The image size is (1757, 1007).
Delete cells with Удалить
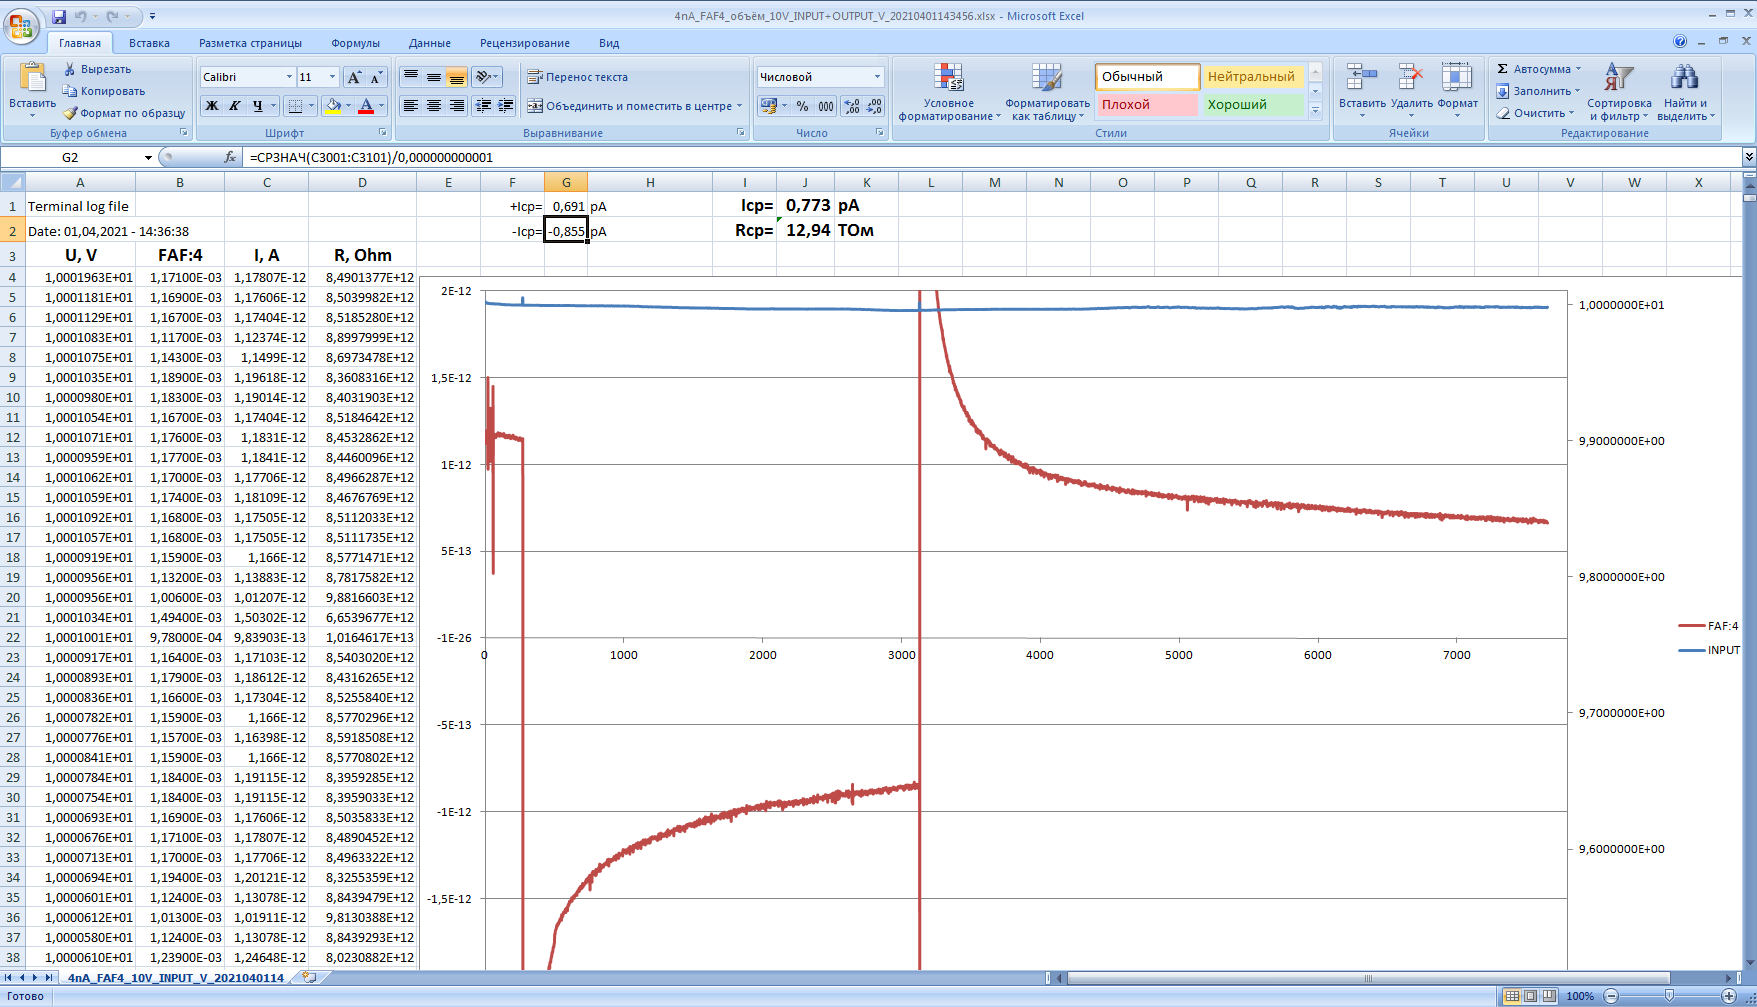[x=1411, y=89]
